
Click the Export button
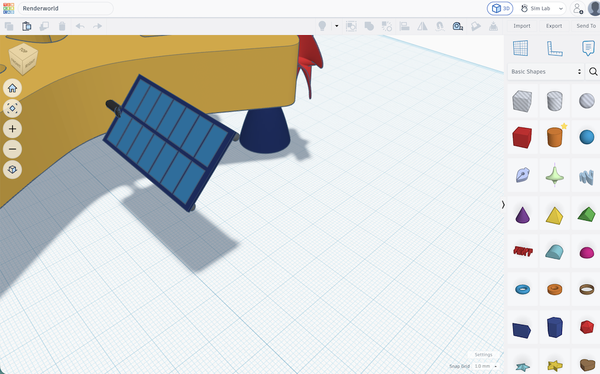554,26
